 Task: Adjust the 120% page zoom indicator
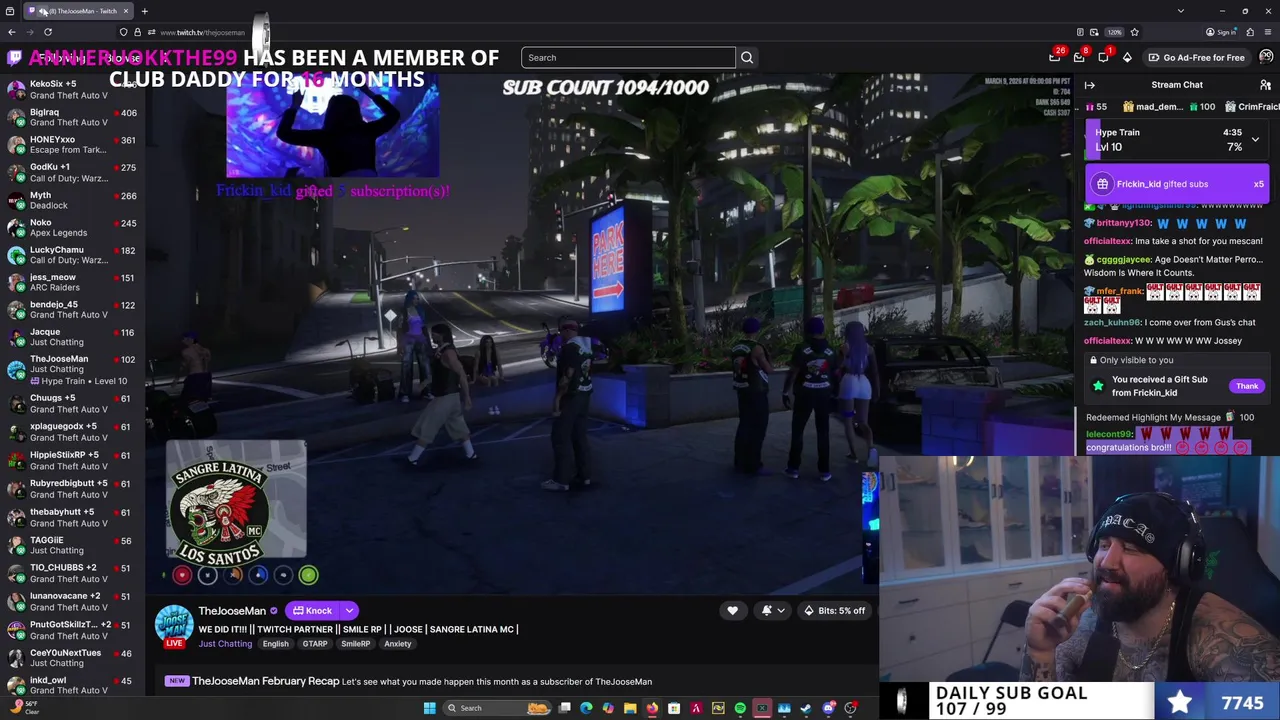click(1114, 32)
